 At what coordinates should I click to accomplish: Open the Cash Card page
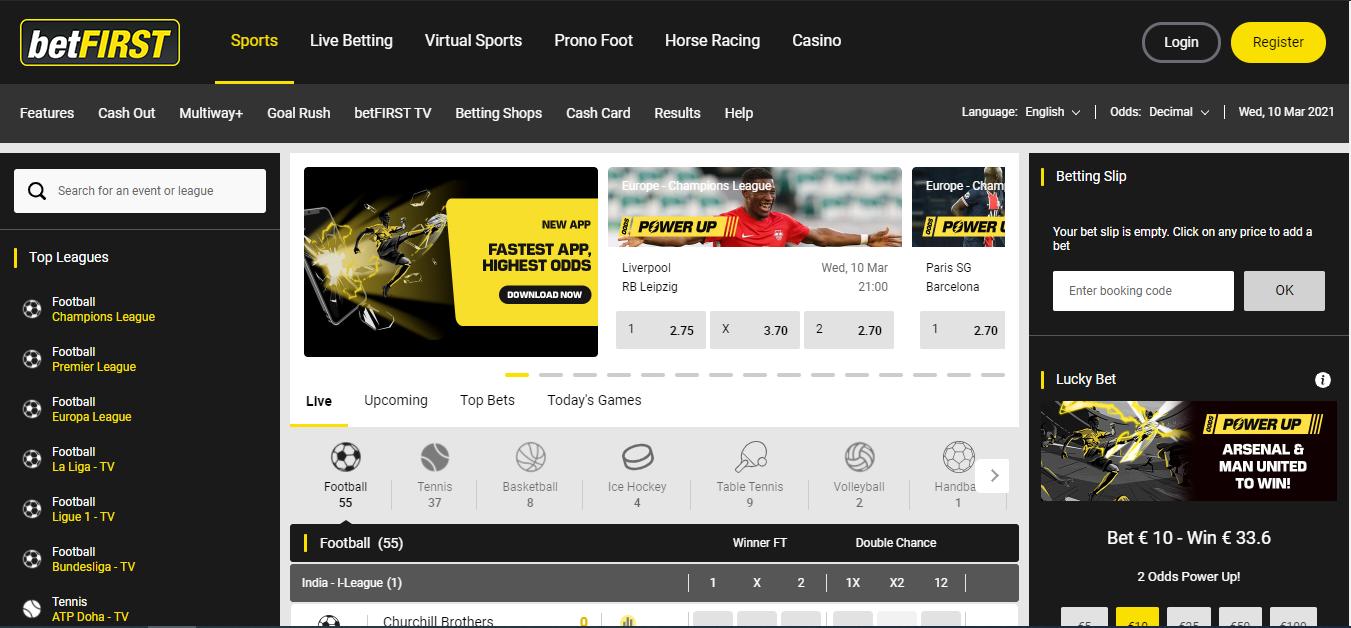point(598,113)
